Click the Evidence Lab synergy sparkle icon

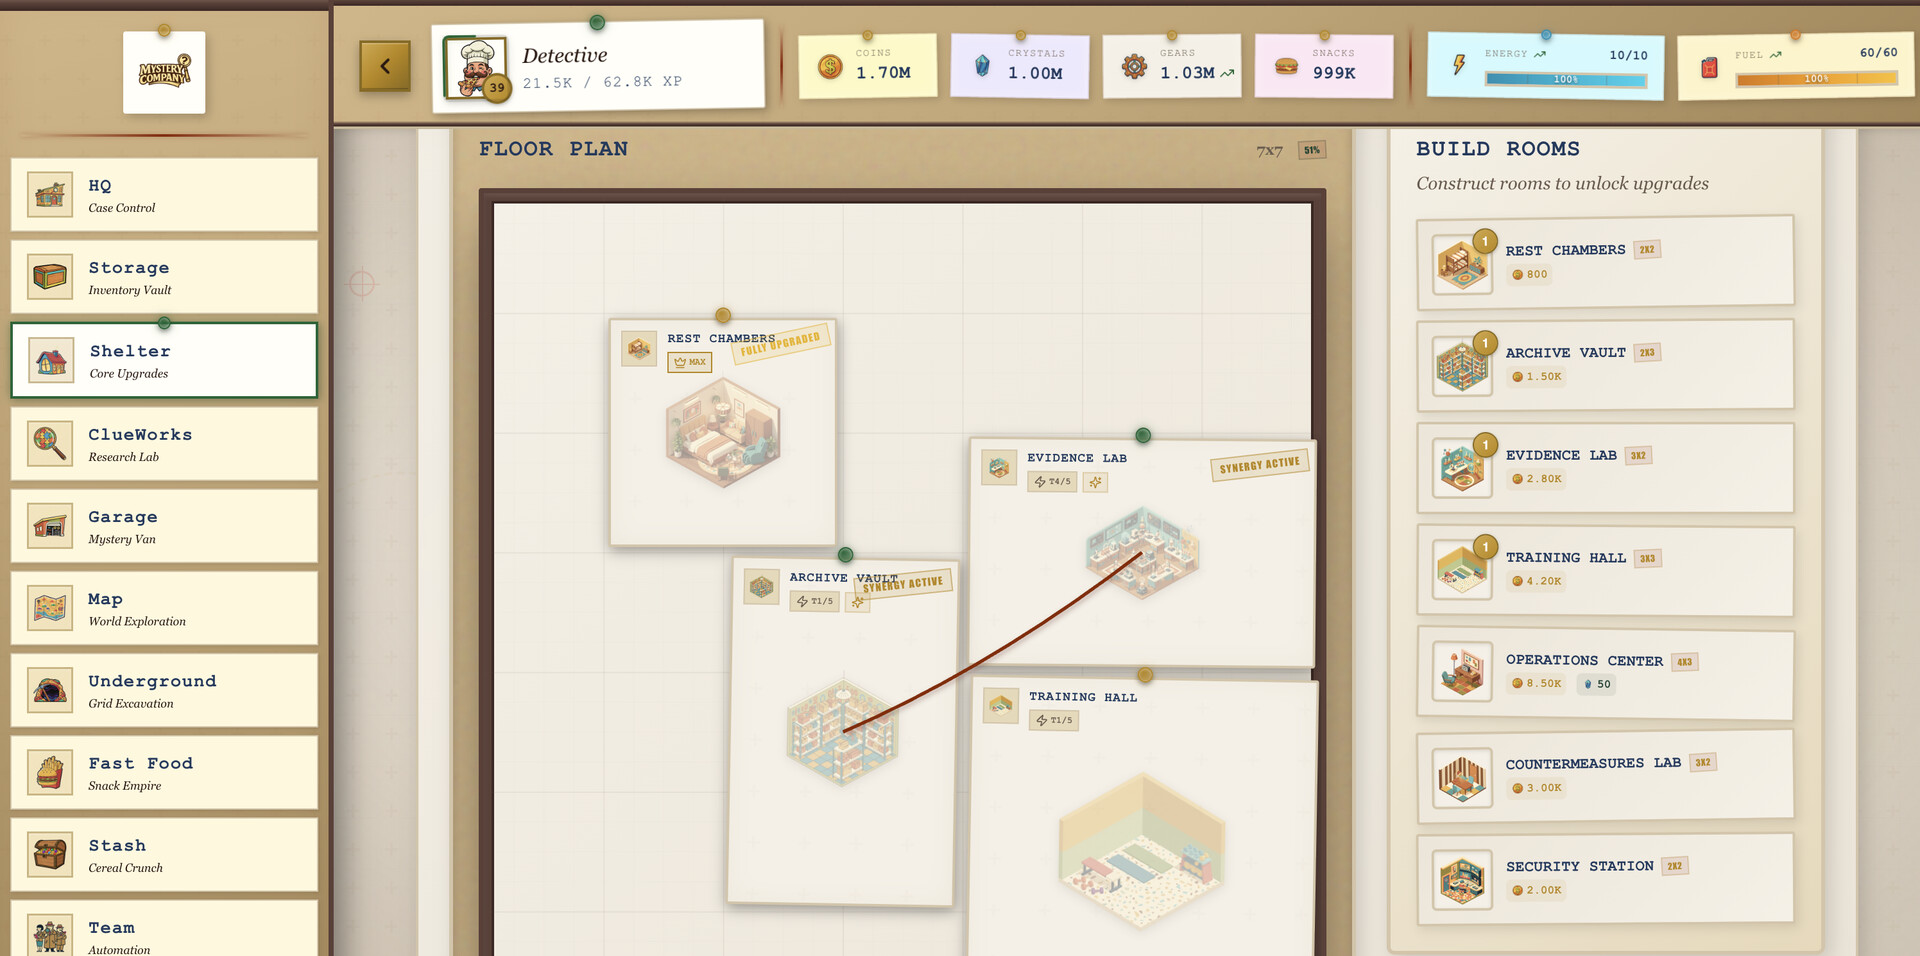coord(1095,482)
